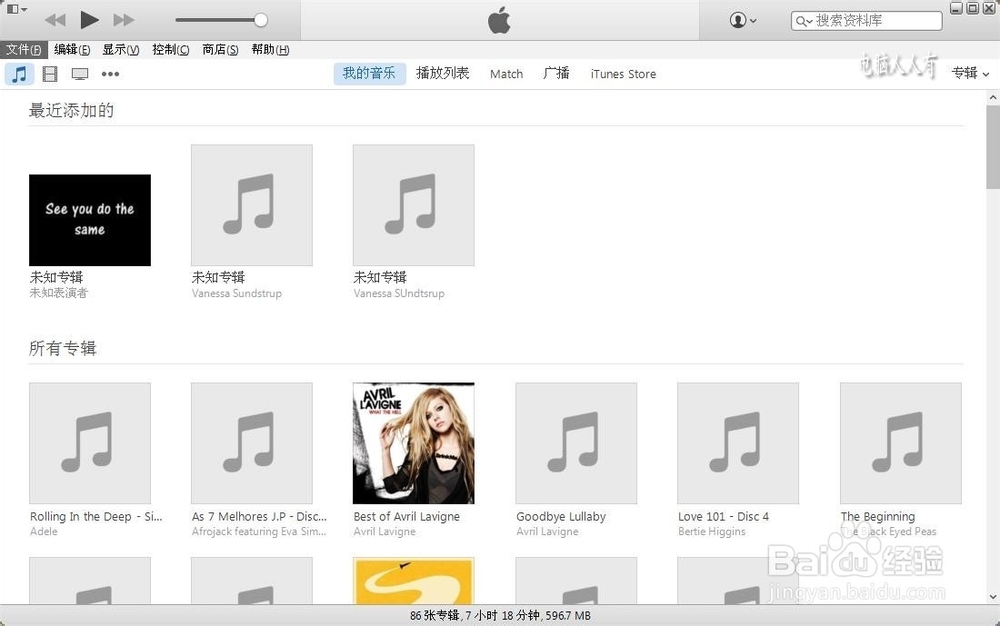Select the Music library icon
The height and width of the screenshot is (626, 1000).
pos(19,74)
